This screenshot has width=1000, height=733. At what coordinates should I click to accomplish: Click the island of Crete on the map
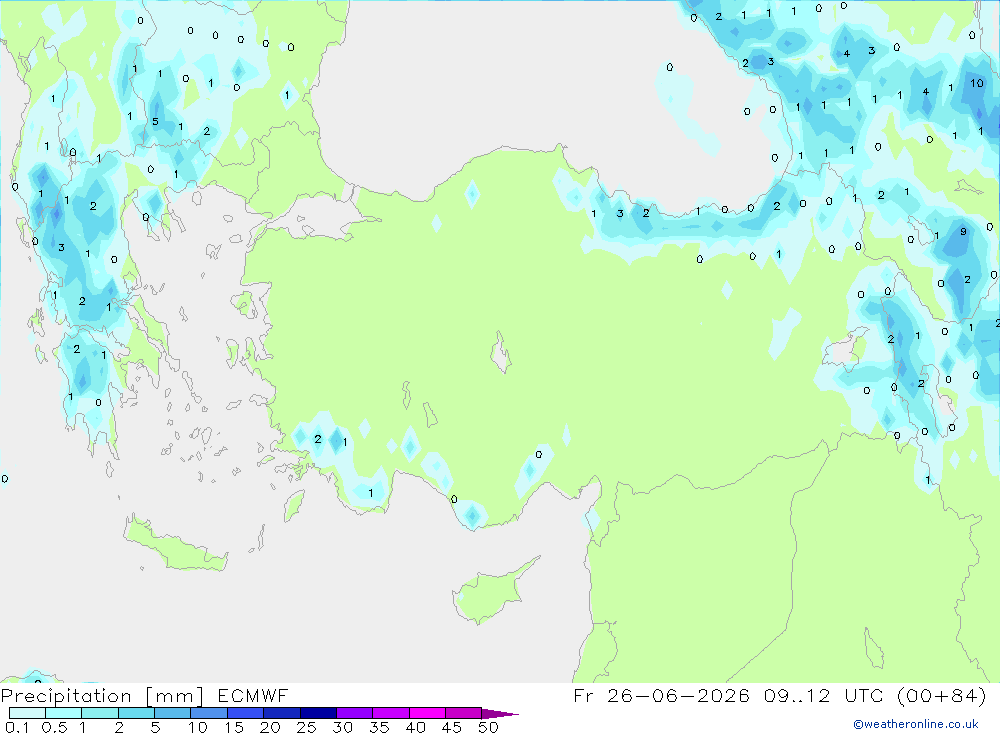point(175,546)
